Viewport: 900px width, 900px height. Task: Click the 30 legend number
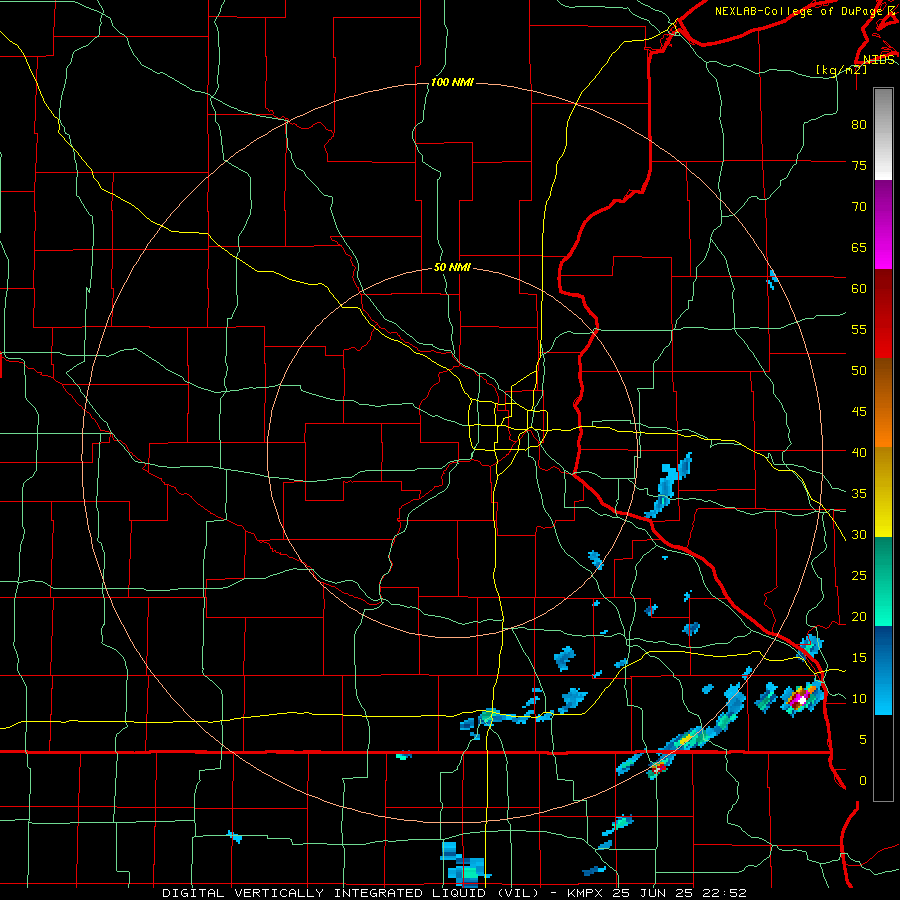[x=859, y=534]
